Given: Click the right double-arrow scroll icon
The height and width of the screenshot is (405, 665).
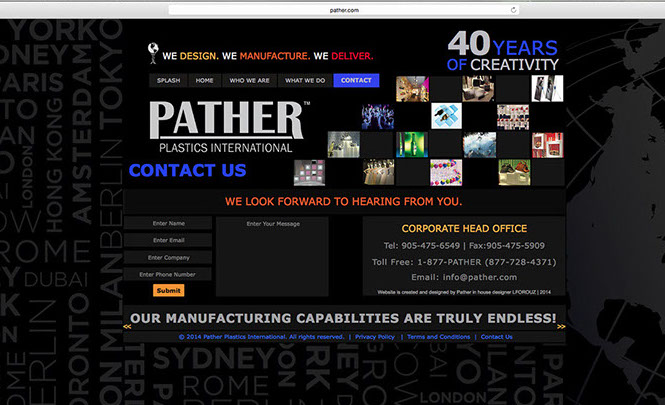Looking at the screenshot, I should pos(561,326).
